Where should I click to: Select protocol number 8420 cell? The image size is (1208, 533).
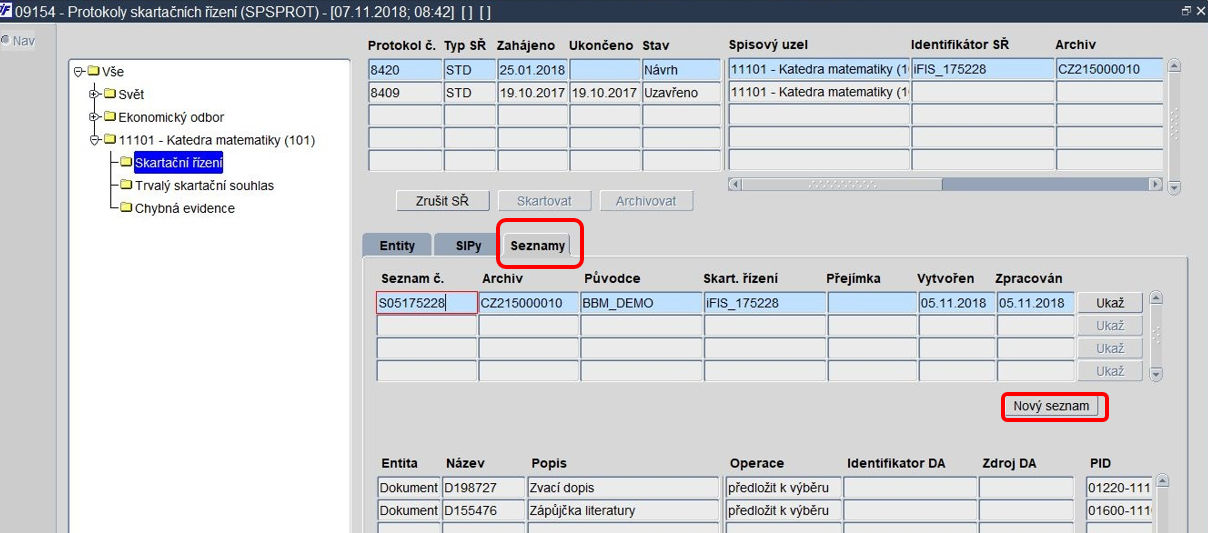coord(406,70)
